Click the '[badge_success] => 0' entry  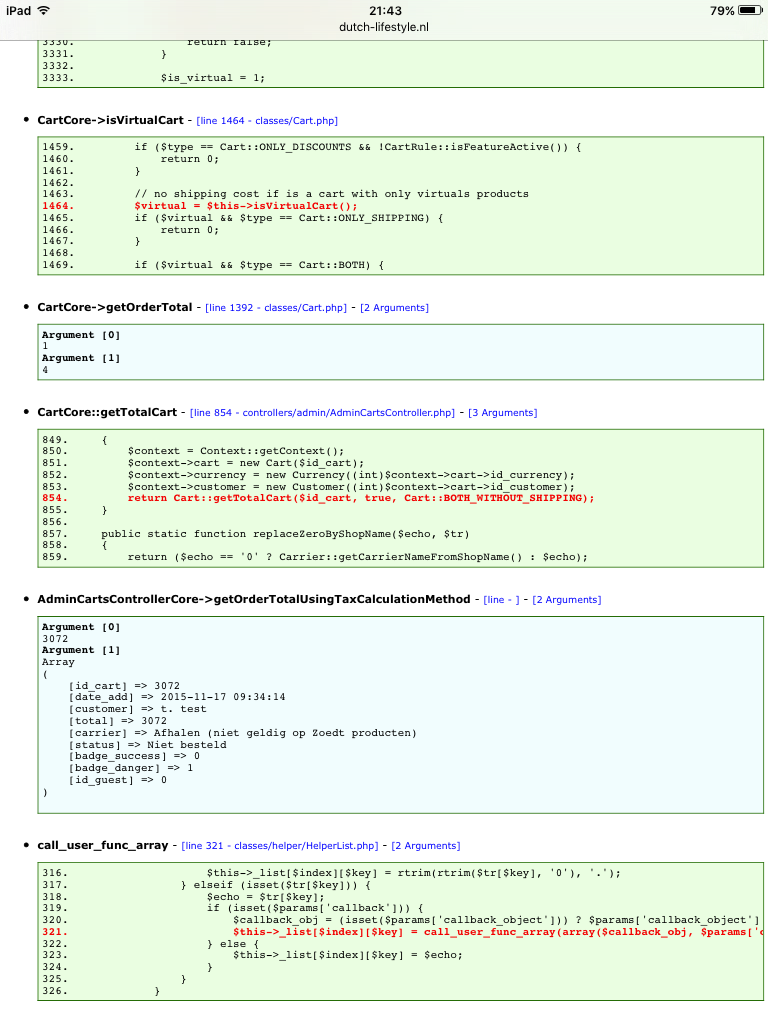tap(135, 756)
